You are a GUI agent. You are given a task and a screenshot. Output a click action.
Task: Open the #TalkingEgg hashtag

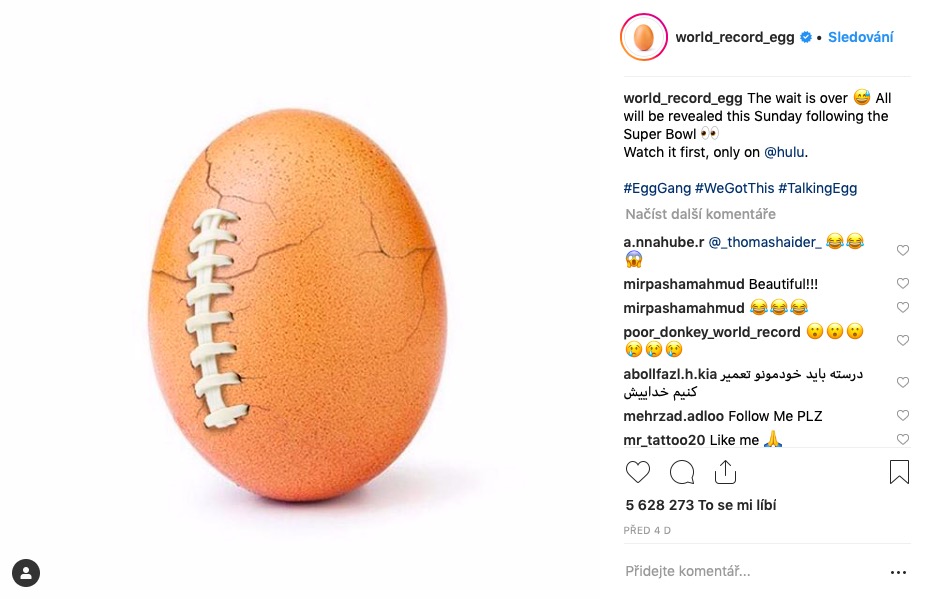tap(818, 188)
